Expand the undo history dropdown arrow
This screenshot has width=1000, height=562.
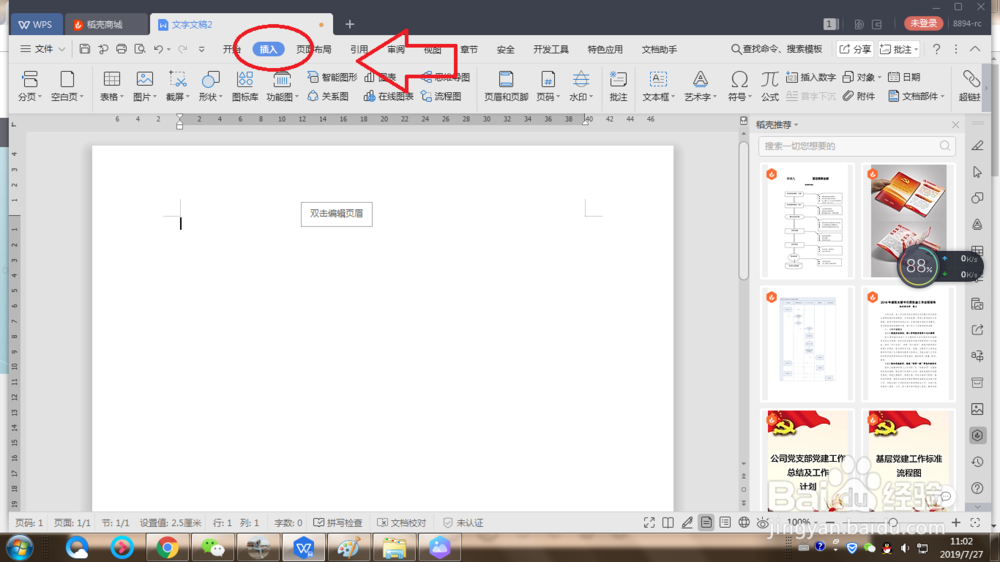168,49
